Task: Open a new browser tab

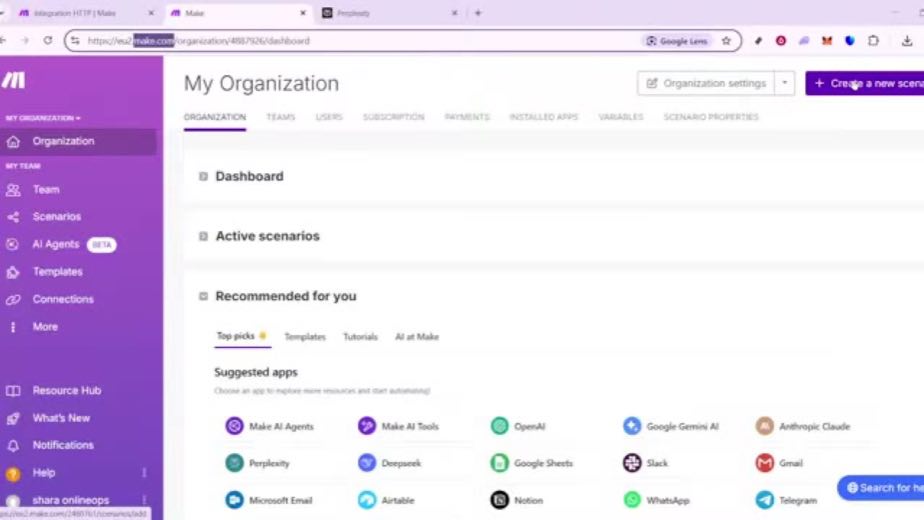Action: [x=478, y=12]
